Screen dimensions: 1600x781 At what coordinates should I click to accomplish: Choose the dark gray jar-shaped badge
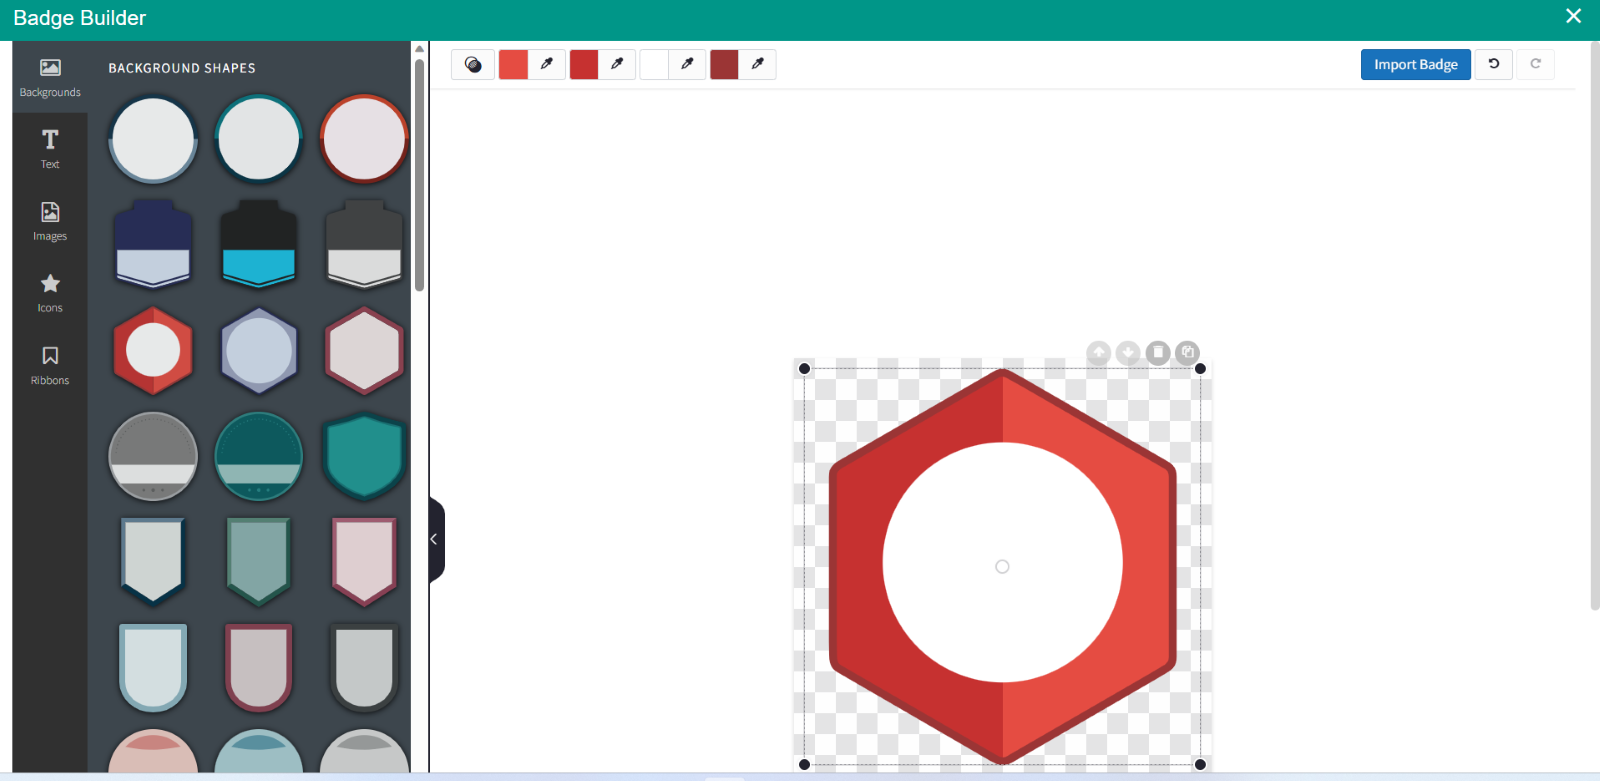tap(364, 244)
